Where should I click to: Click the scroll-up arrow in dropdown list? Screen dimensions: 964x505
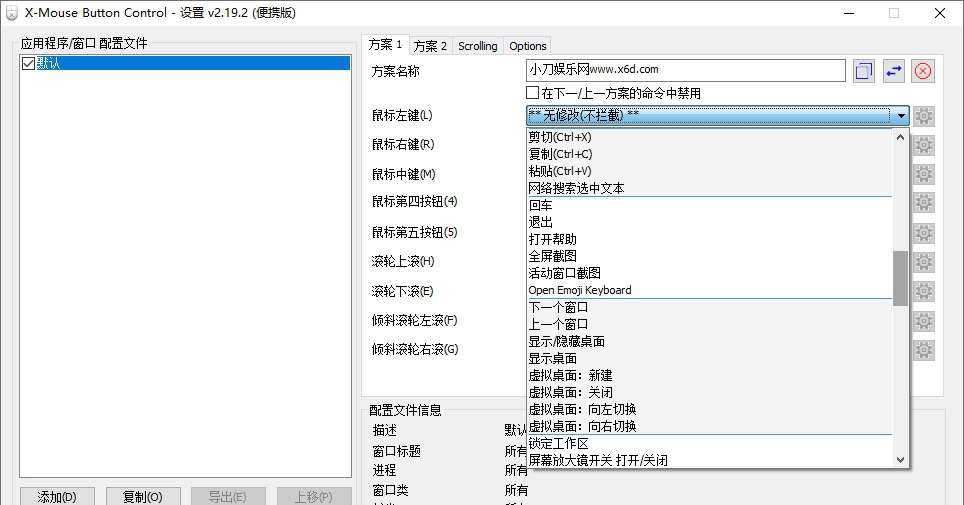click(901, 137)
